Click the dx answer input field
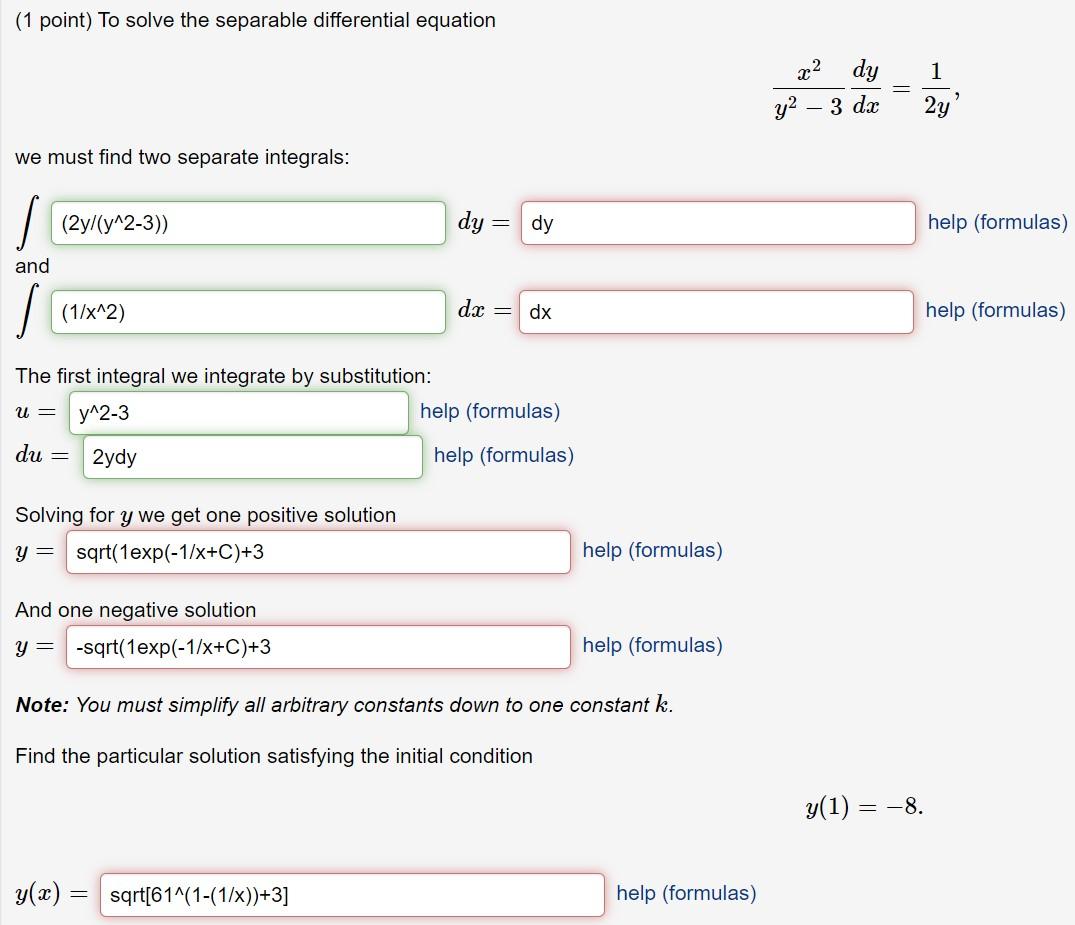The width and height of the screenshot is (1075, 925). [x=716, y=311]
